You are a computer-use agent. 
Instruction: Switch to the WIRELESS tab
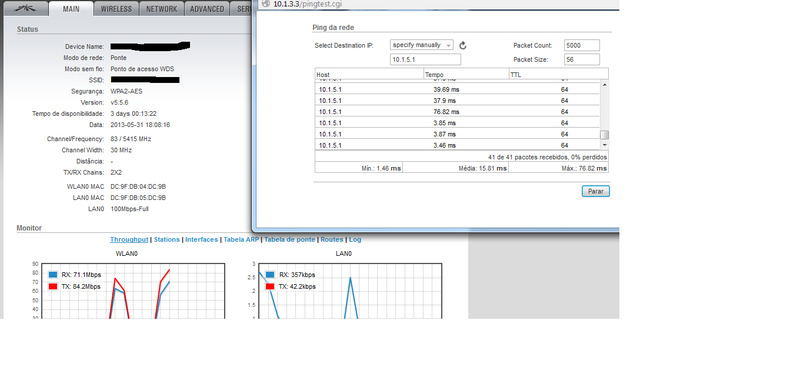(x=116, y=9)
